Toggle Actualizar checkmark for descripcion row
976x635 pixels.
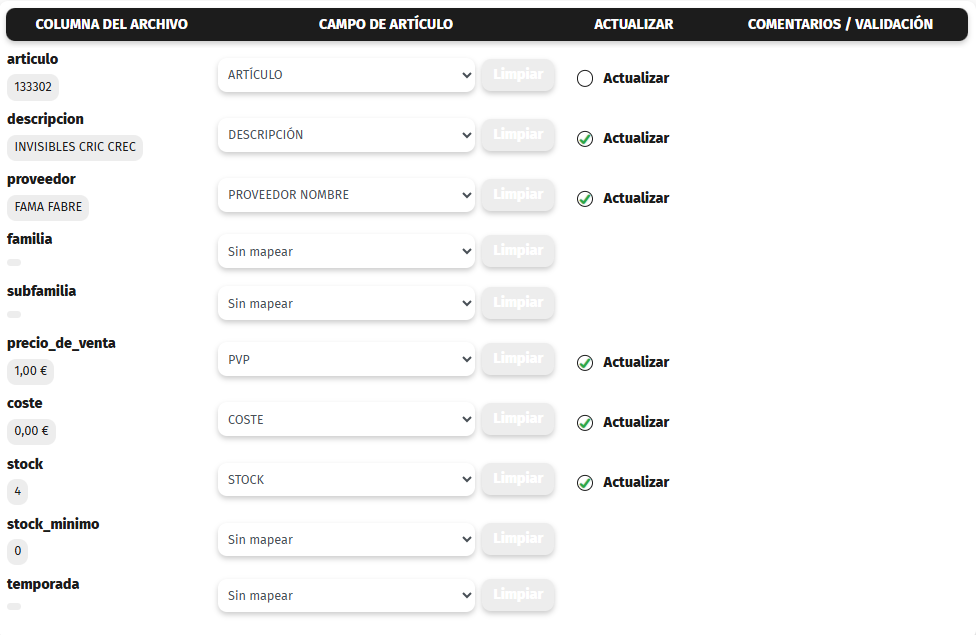pyautogui.click(x=585, y=139)
